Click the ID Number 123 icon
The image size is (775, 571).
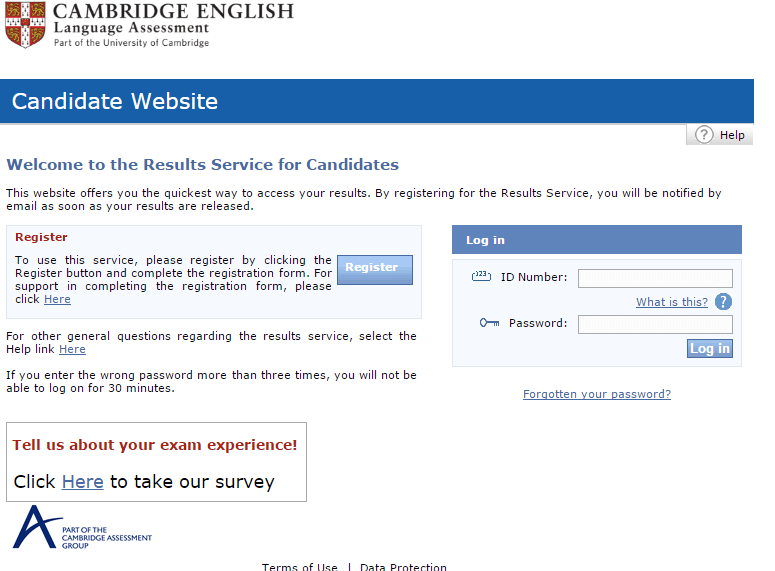(x=481, y=276)
